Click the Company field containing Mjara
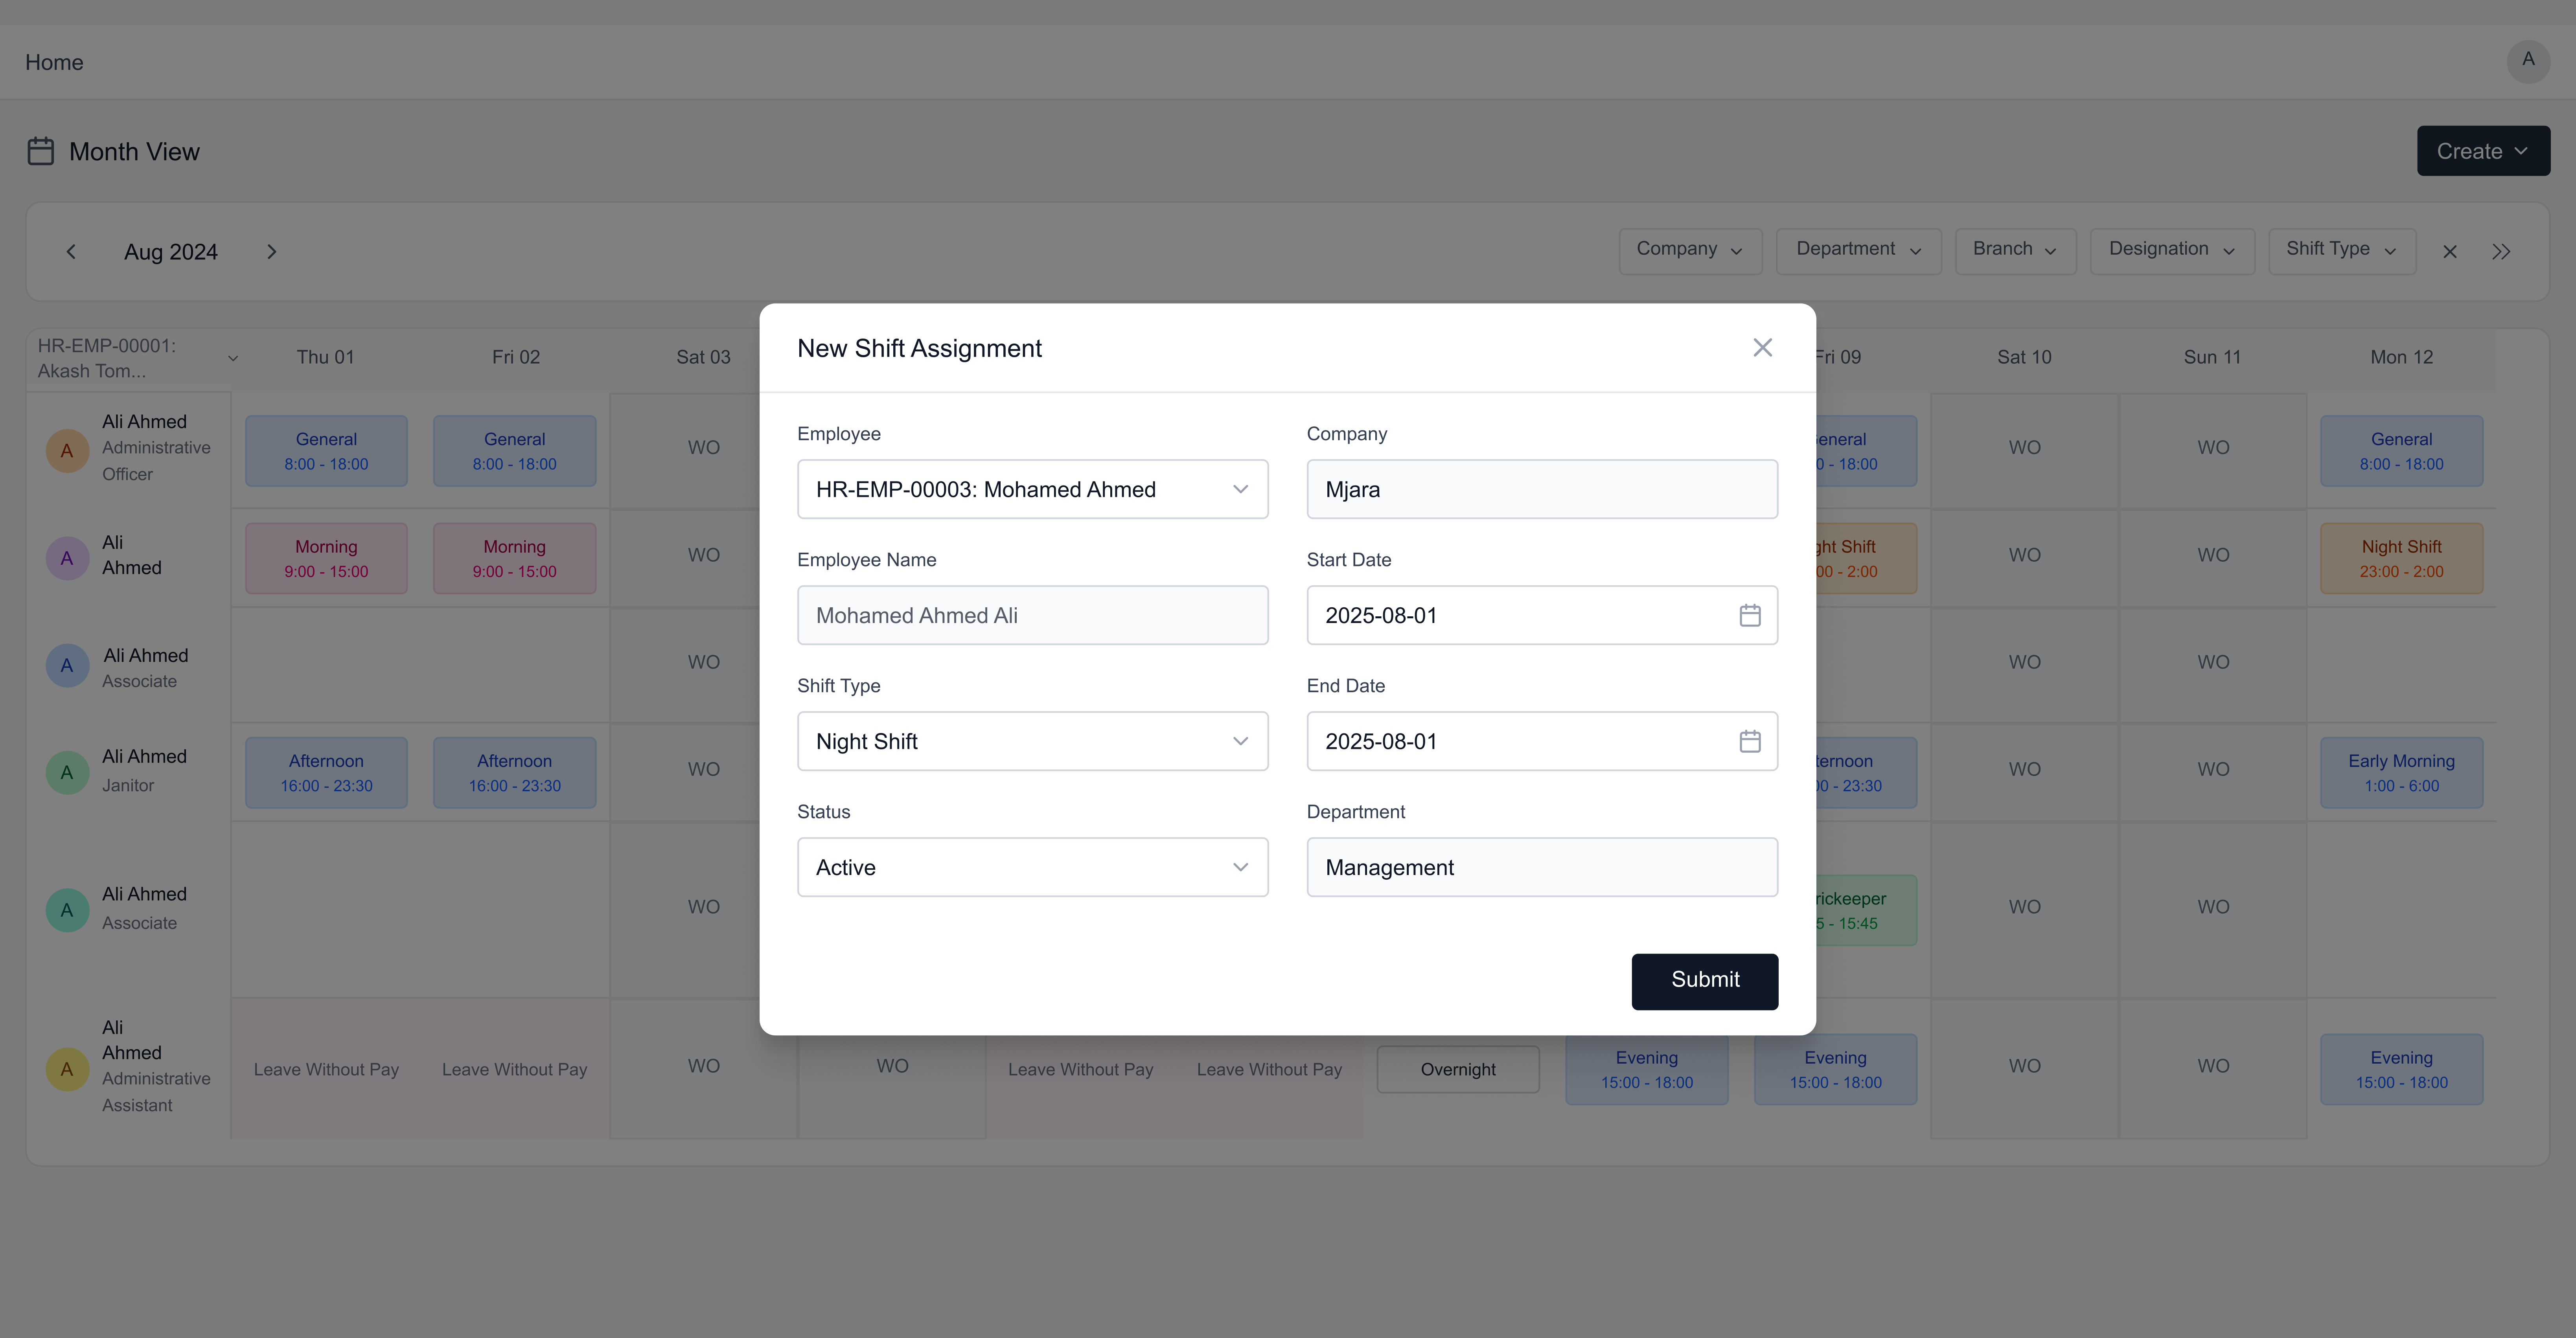 [1541, 489]
